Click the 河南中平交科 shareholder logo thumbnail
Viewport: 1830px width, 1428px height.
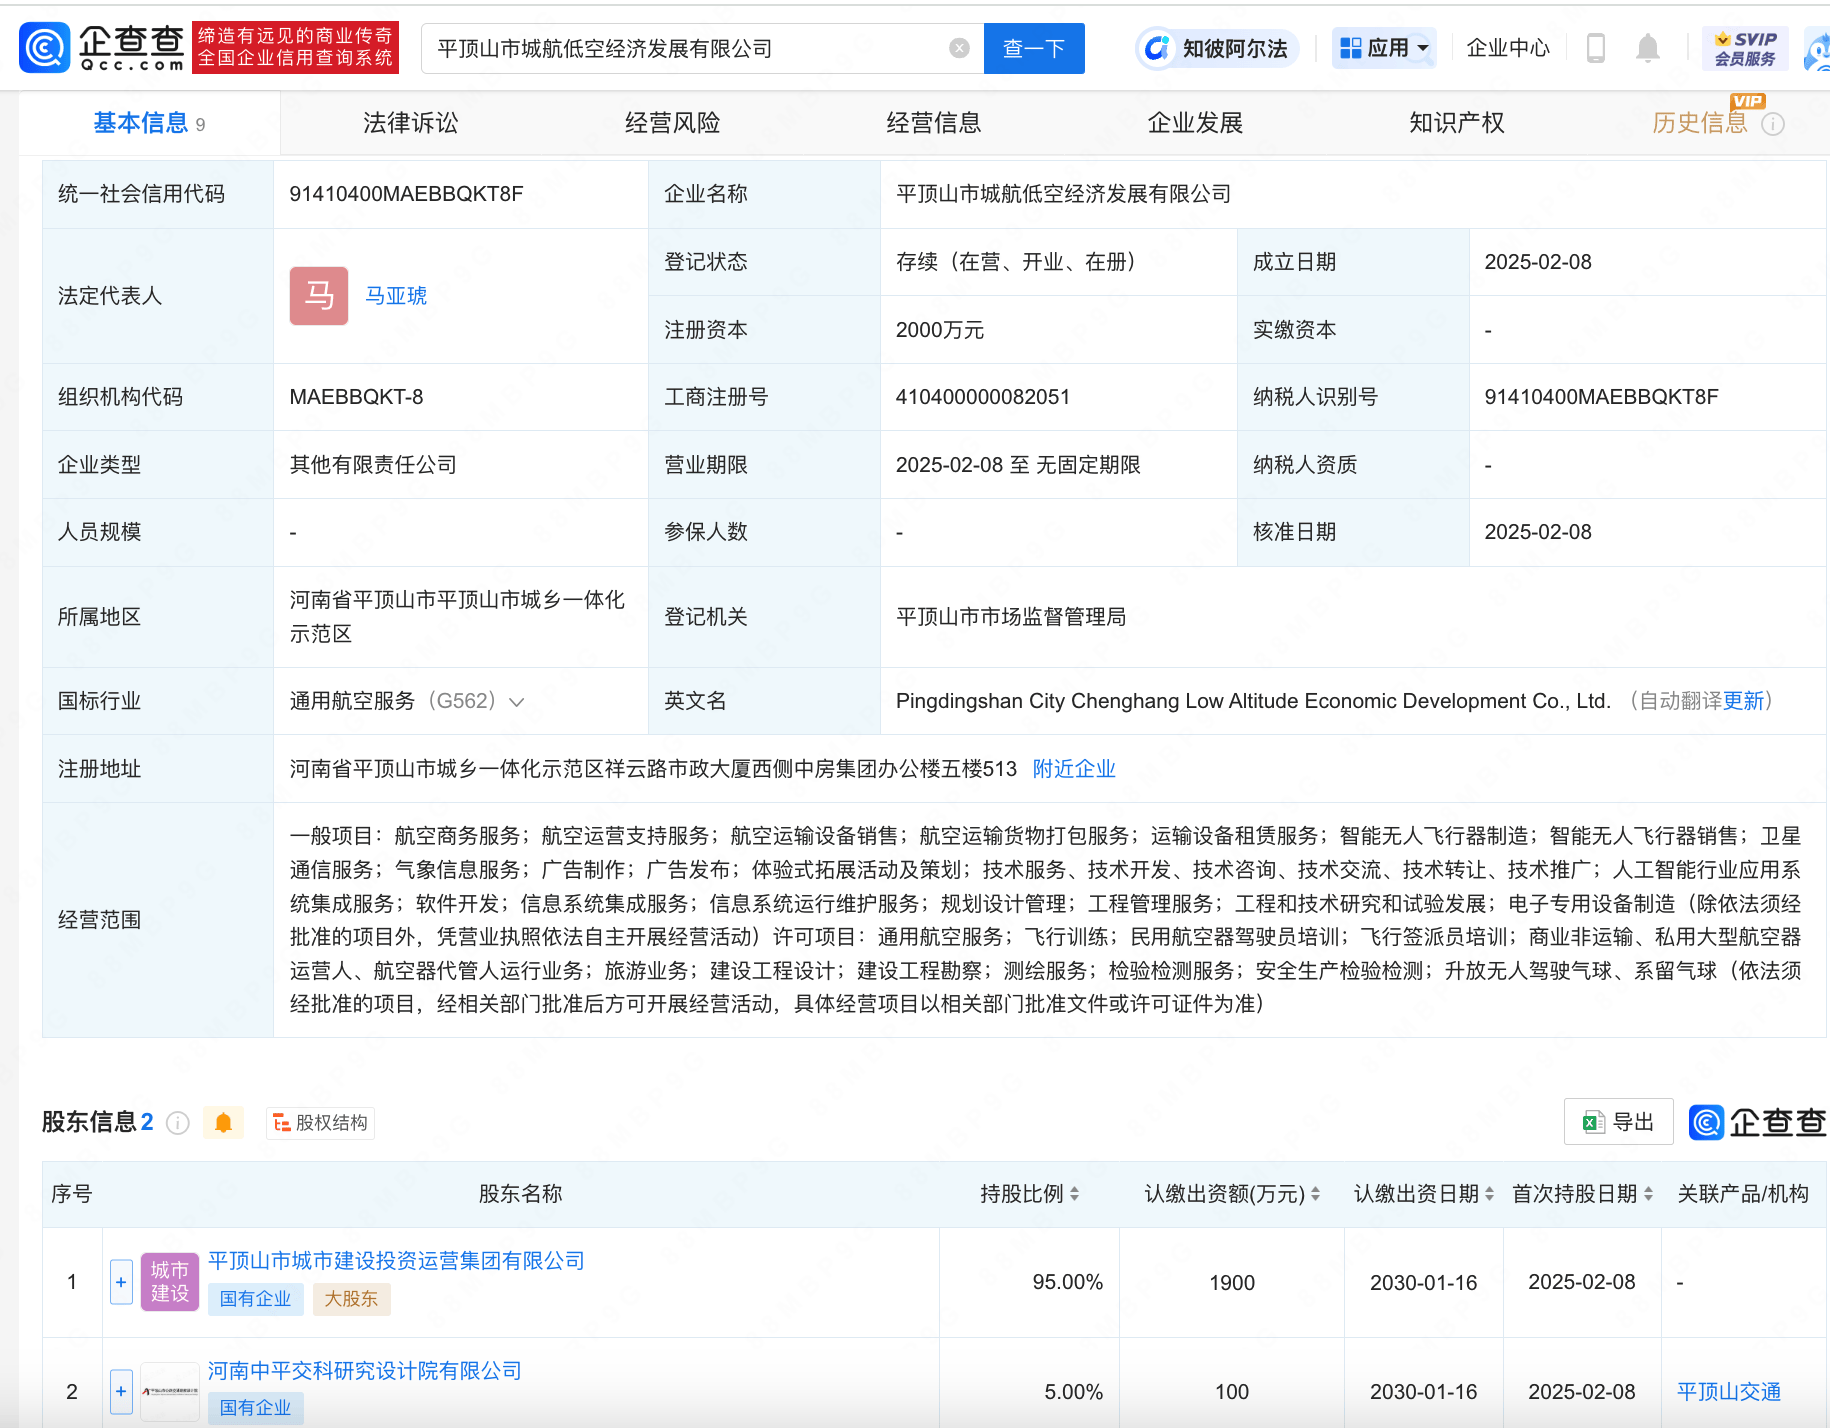[x=170, y=1392]
